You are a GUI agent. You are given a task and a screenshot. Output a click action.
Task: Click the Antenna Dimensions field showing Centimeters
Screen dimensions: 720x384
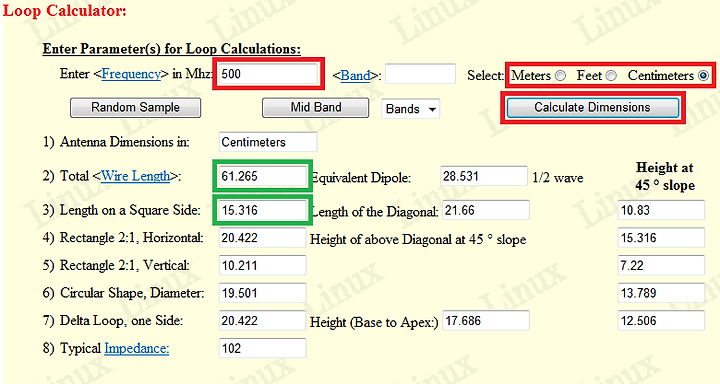pyautogui.click(x=268, y=142)
